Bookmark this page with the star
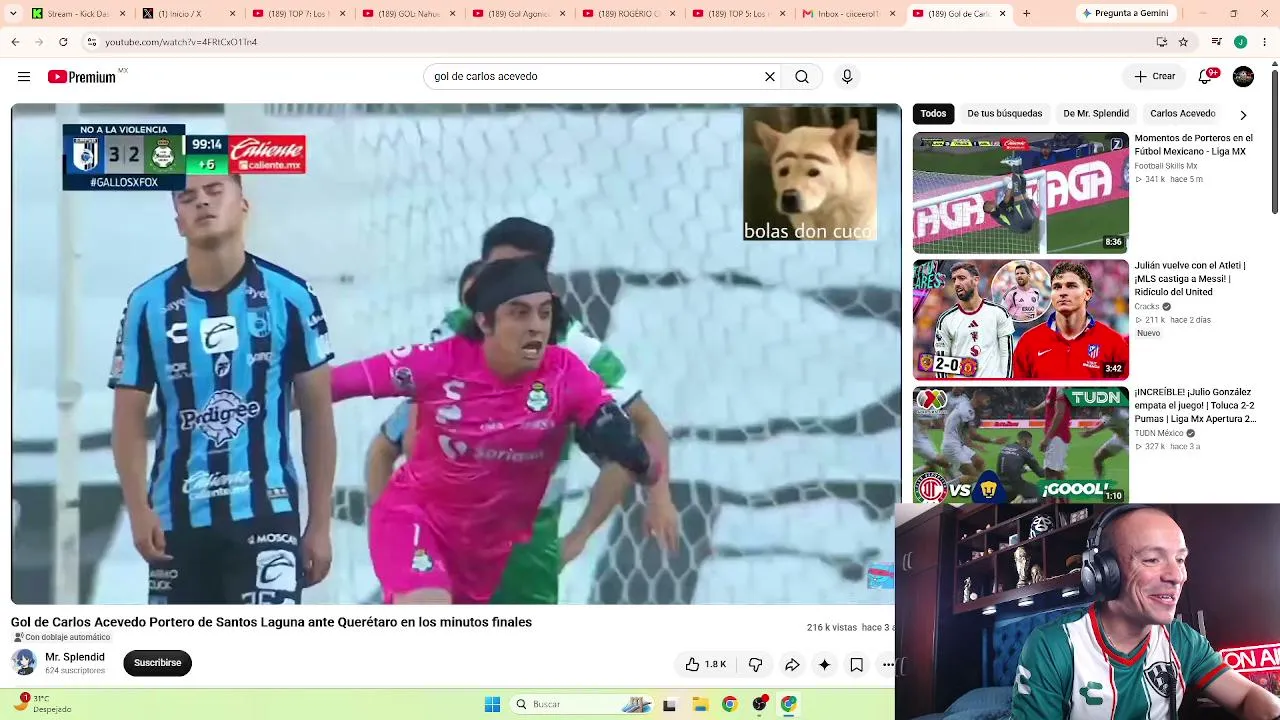This screenshot has height=720, width=1280. [x=1183, y=42]
